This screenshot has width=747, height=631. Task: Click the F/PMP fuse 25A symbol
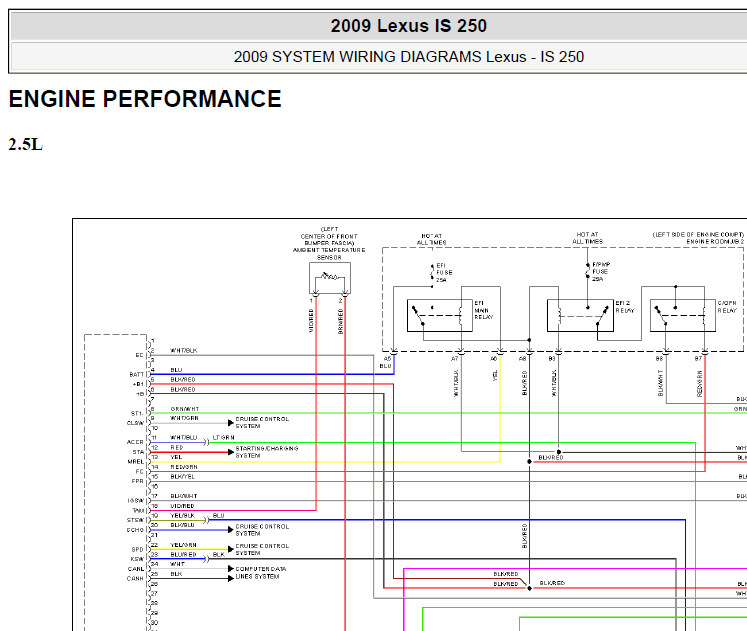587,271
